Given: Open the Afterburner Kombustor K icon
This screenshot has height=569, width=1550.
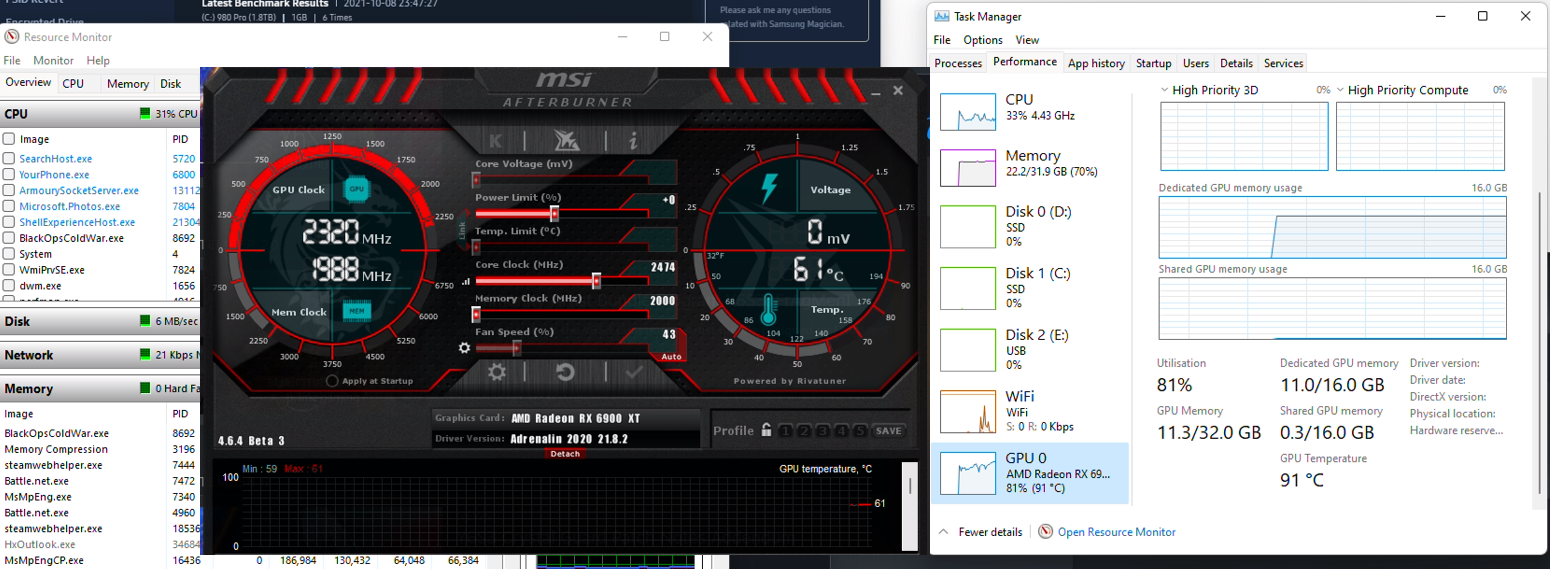Looking at the screenshot, I should [497, 140].
